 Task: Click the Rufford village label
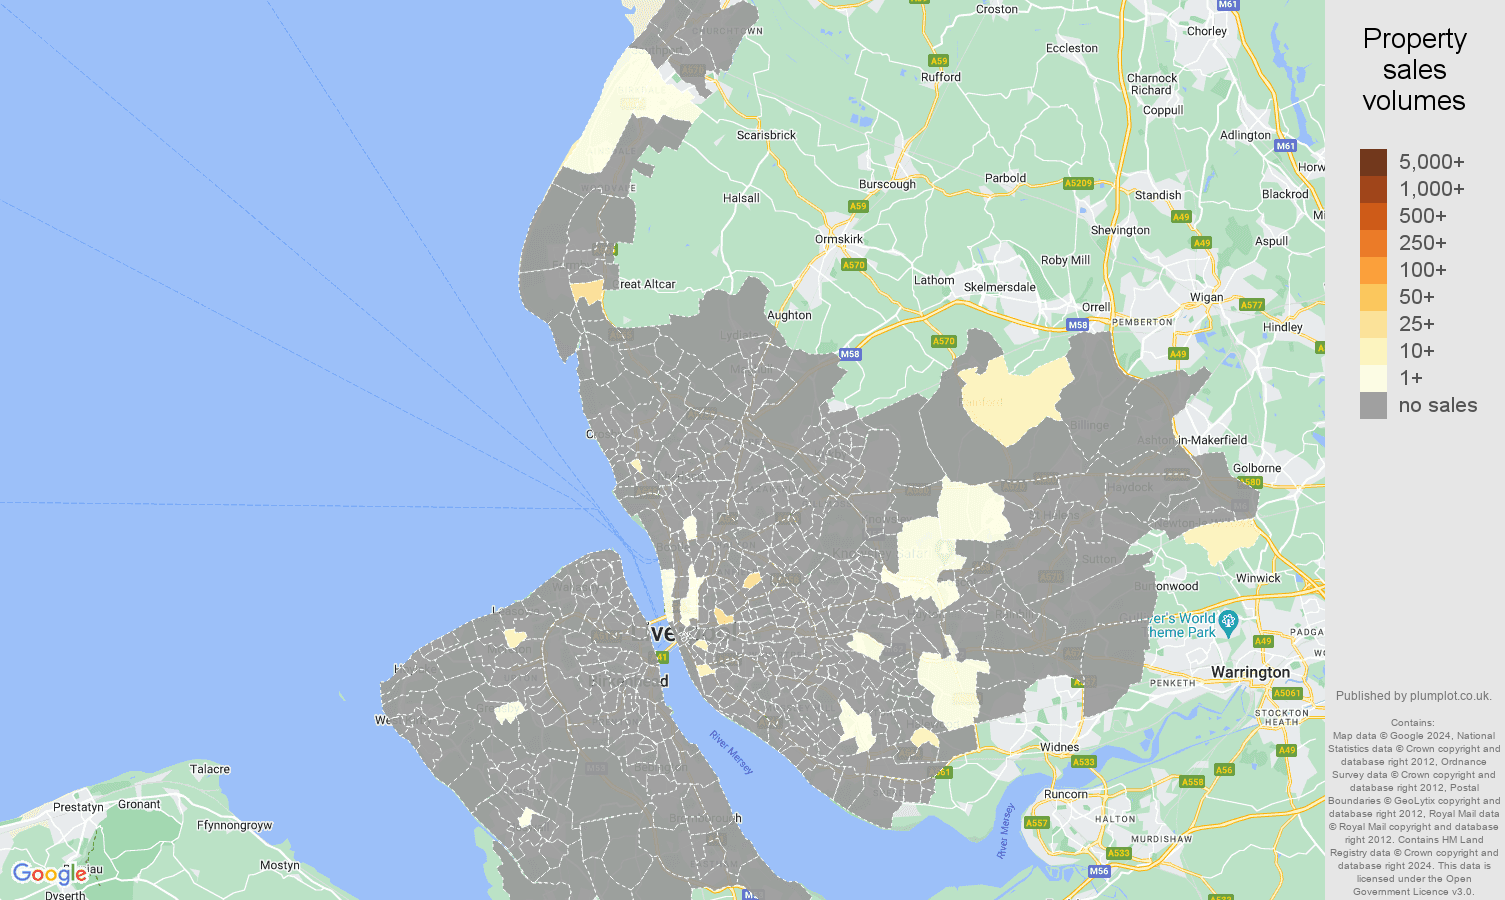point(941,77)
